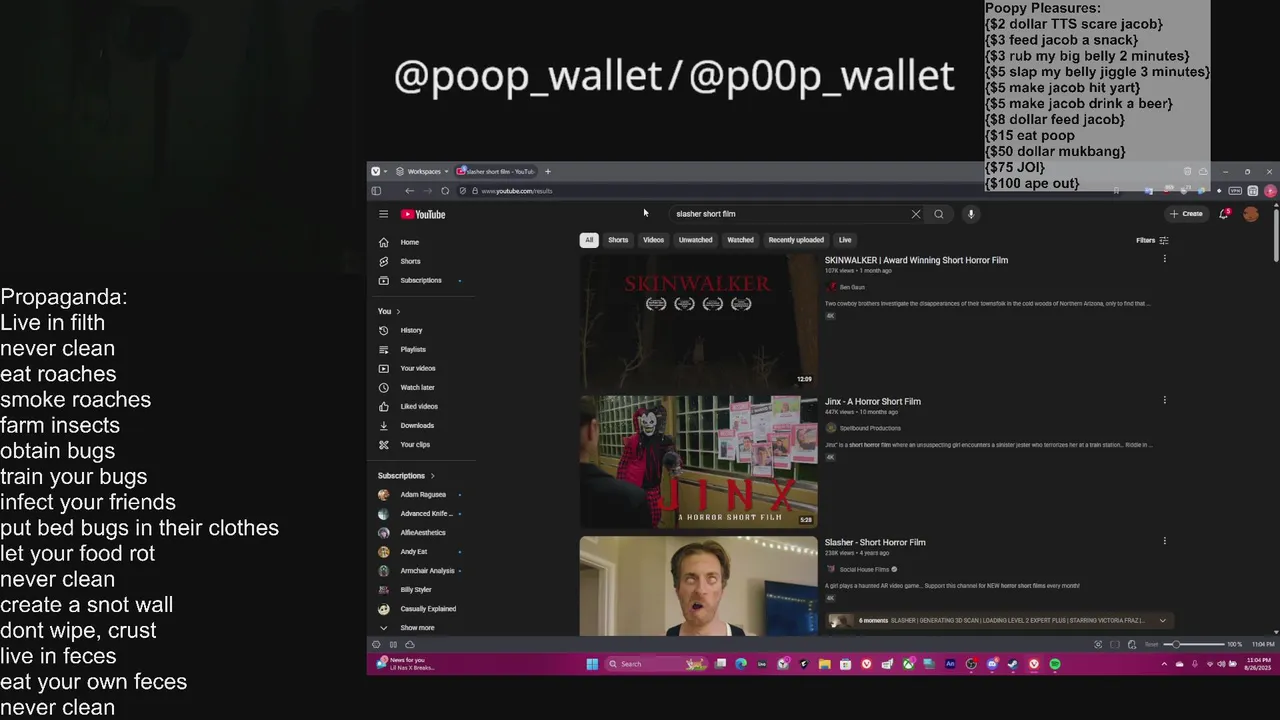Open Windows Start menu

[592, 664]
